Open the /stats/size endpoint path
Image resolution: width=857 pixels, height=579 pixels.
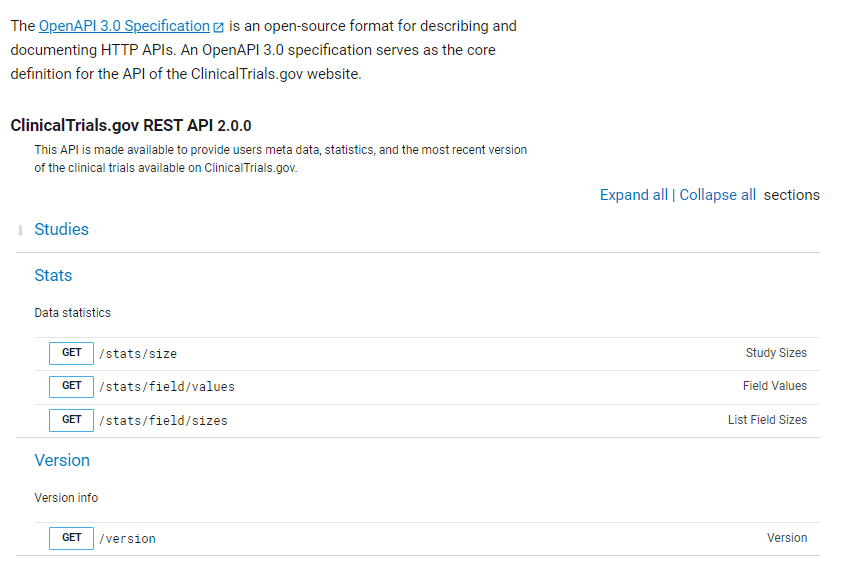tap(138, 354)
